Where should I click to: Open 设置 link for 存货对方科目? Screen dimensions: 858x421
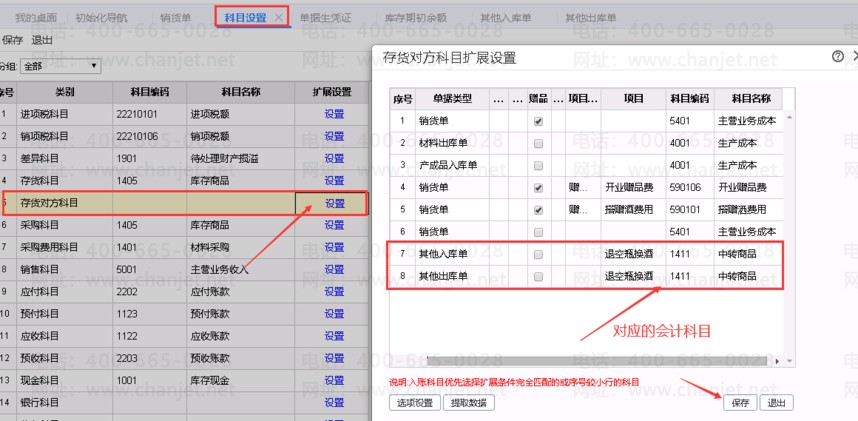pyautogui.click(x=335, y=203)
